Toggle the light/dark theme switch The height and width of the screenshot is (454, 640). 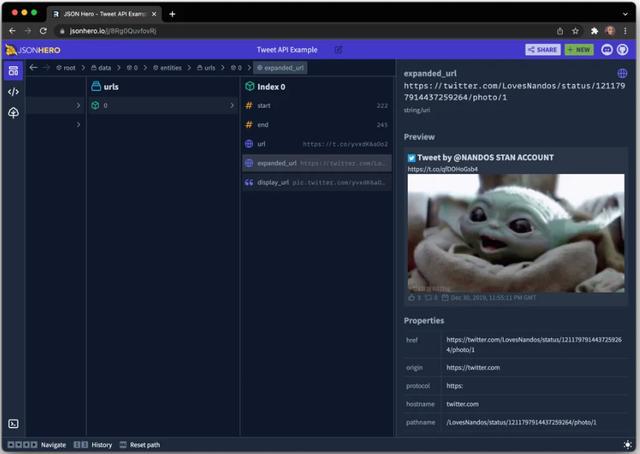click(x=627, y=444)
